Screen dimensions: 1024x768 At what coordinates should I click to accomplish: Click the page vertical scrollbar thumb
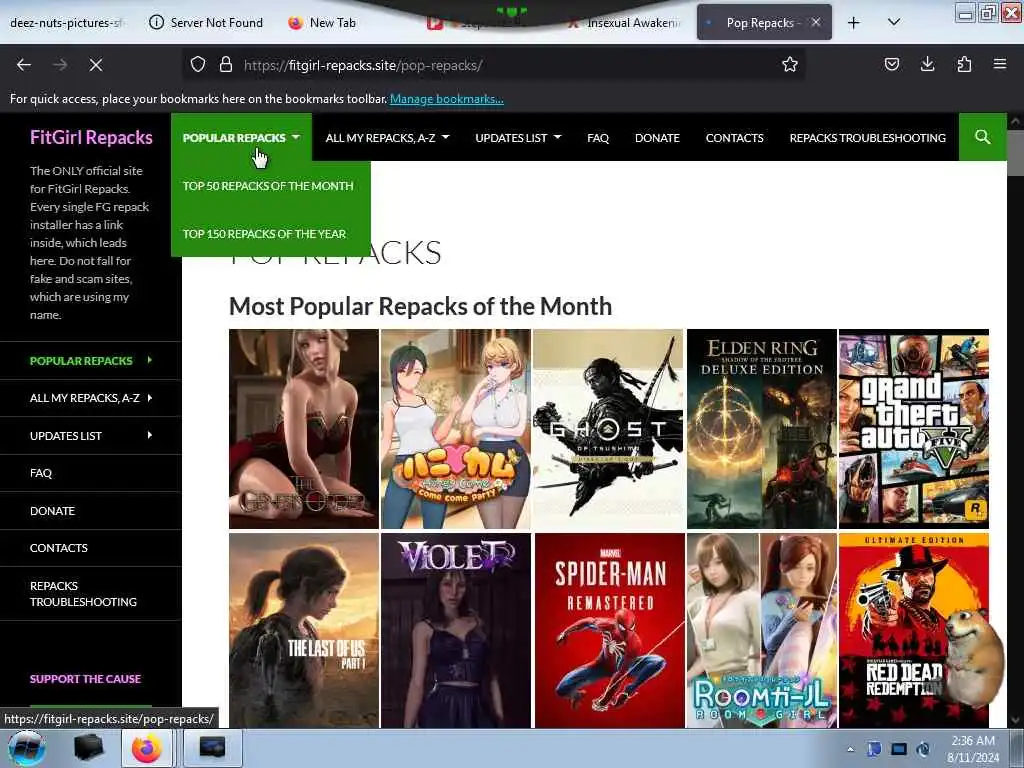[1016, 152]
